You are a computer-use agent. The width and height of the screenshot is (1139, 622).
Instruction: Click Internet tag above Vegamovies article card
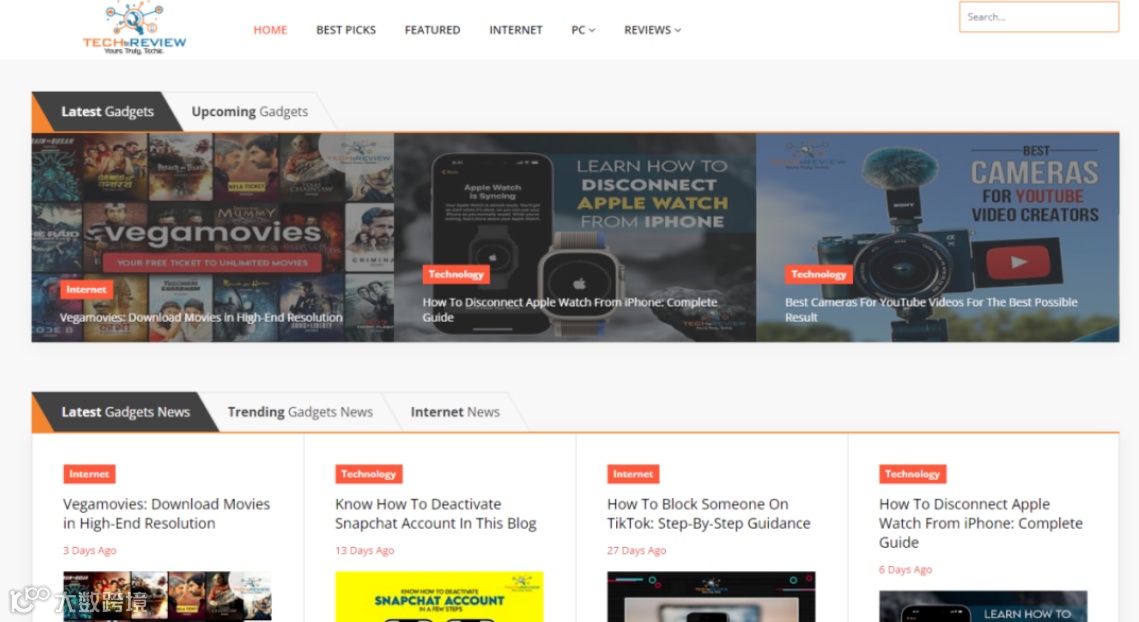(89, 474)
